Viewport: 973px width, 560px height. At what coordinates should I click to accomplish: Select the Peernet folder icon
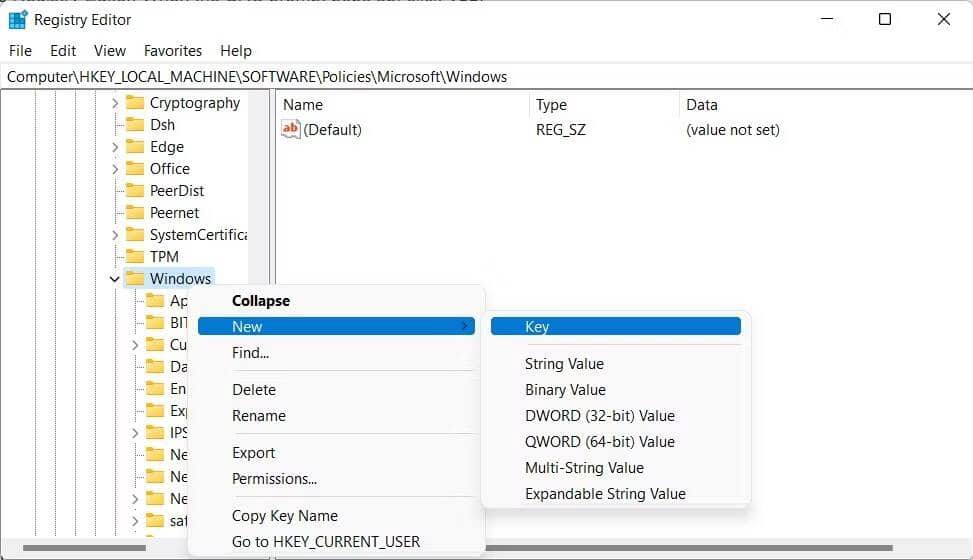135,212
